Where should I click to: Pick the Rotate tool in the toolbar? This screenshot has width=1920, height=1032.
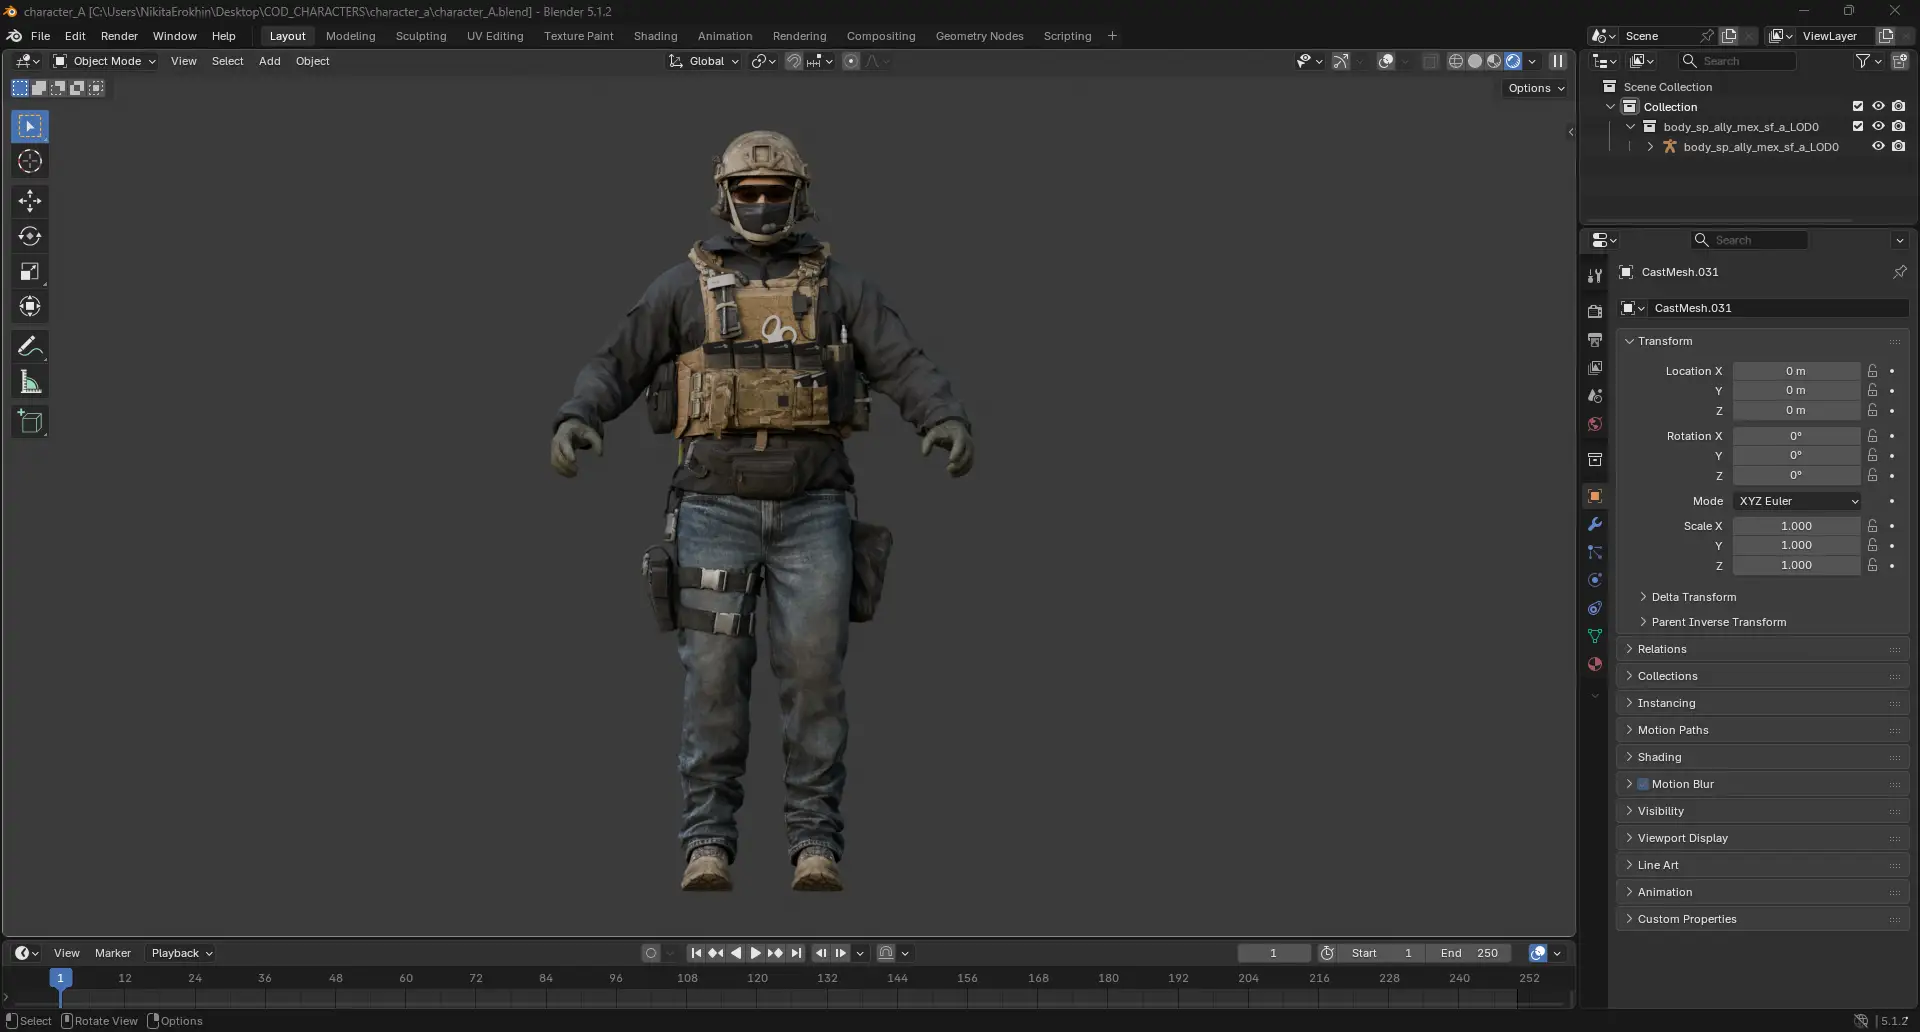[30, 236]
